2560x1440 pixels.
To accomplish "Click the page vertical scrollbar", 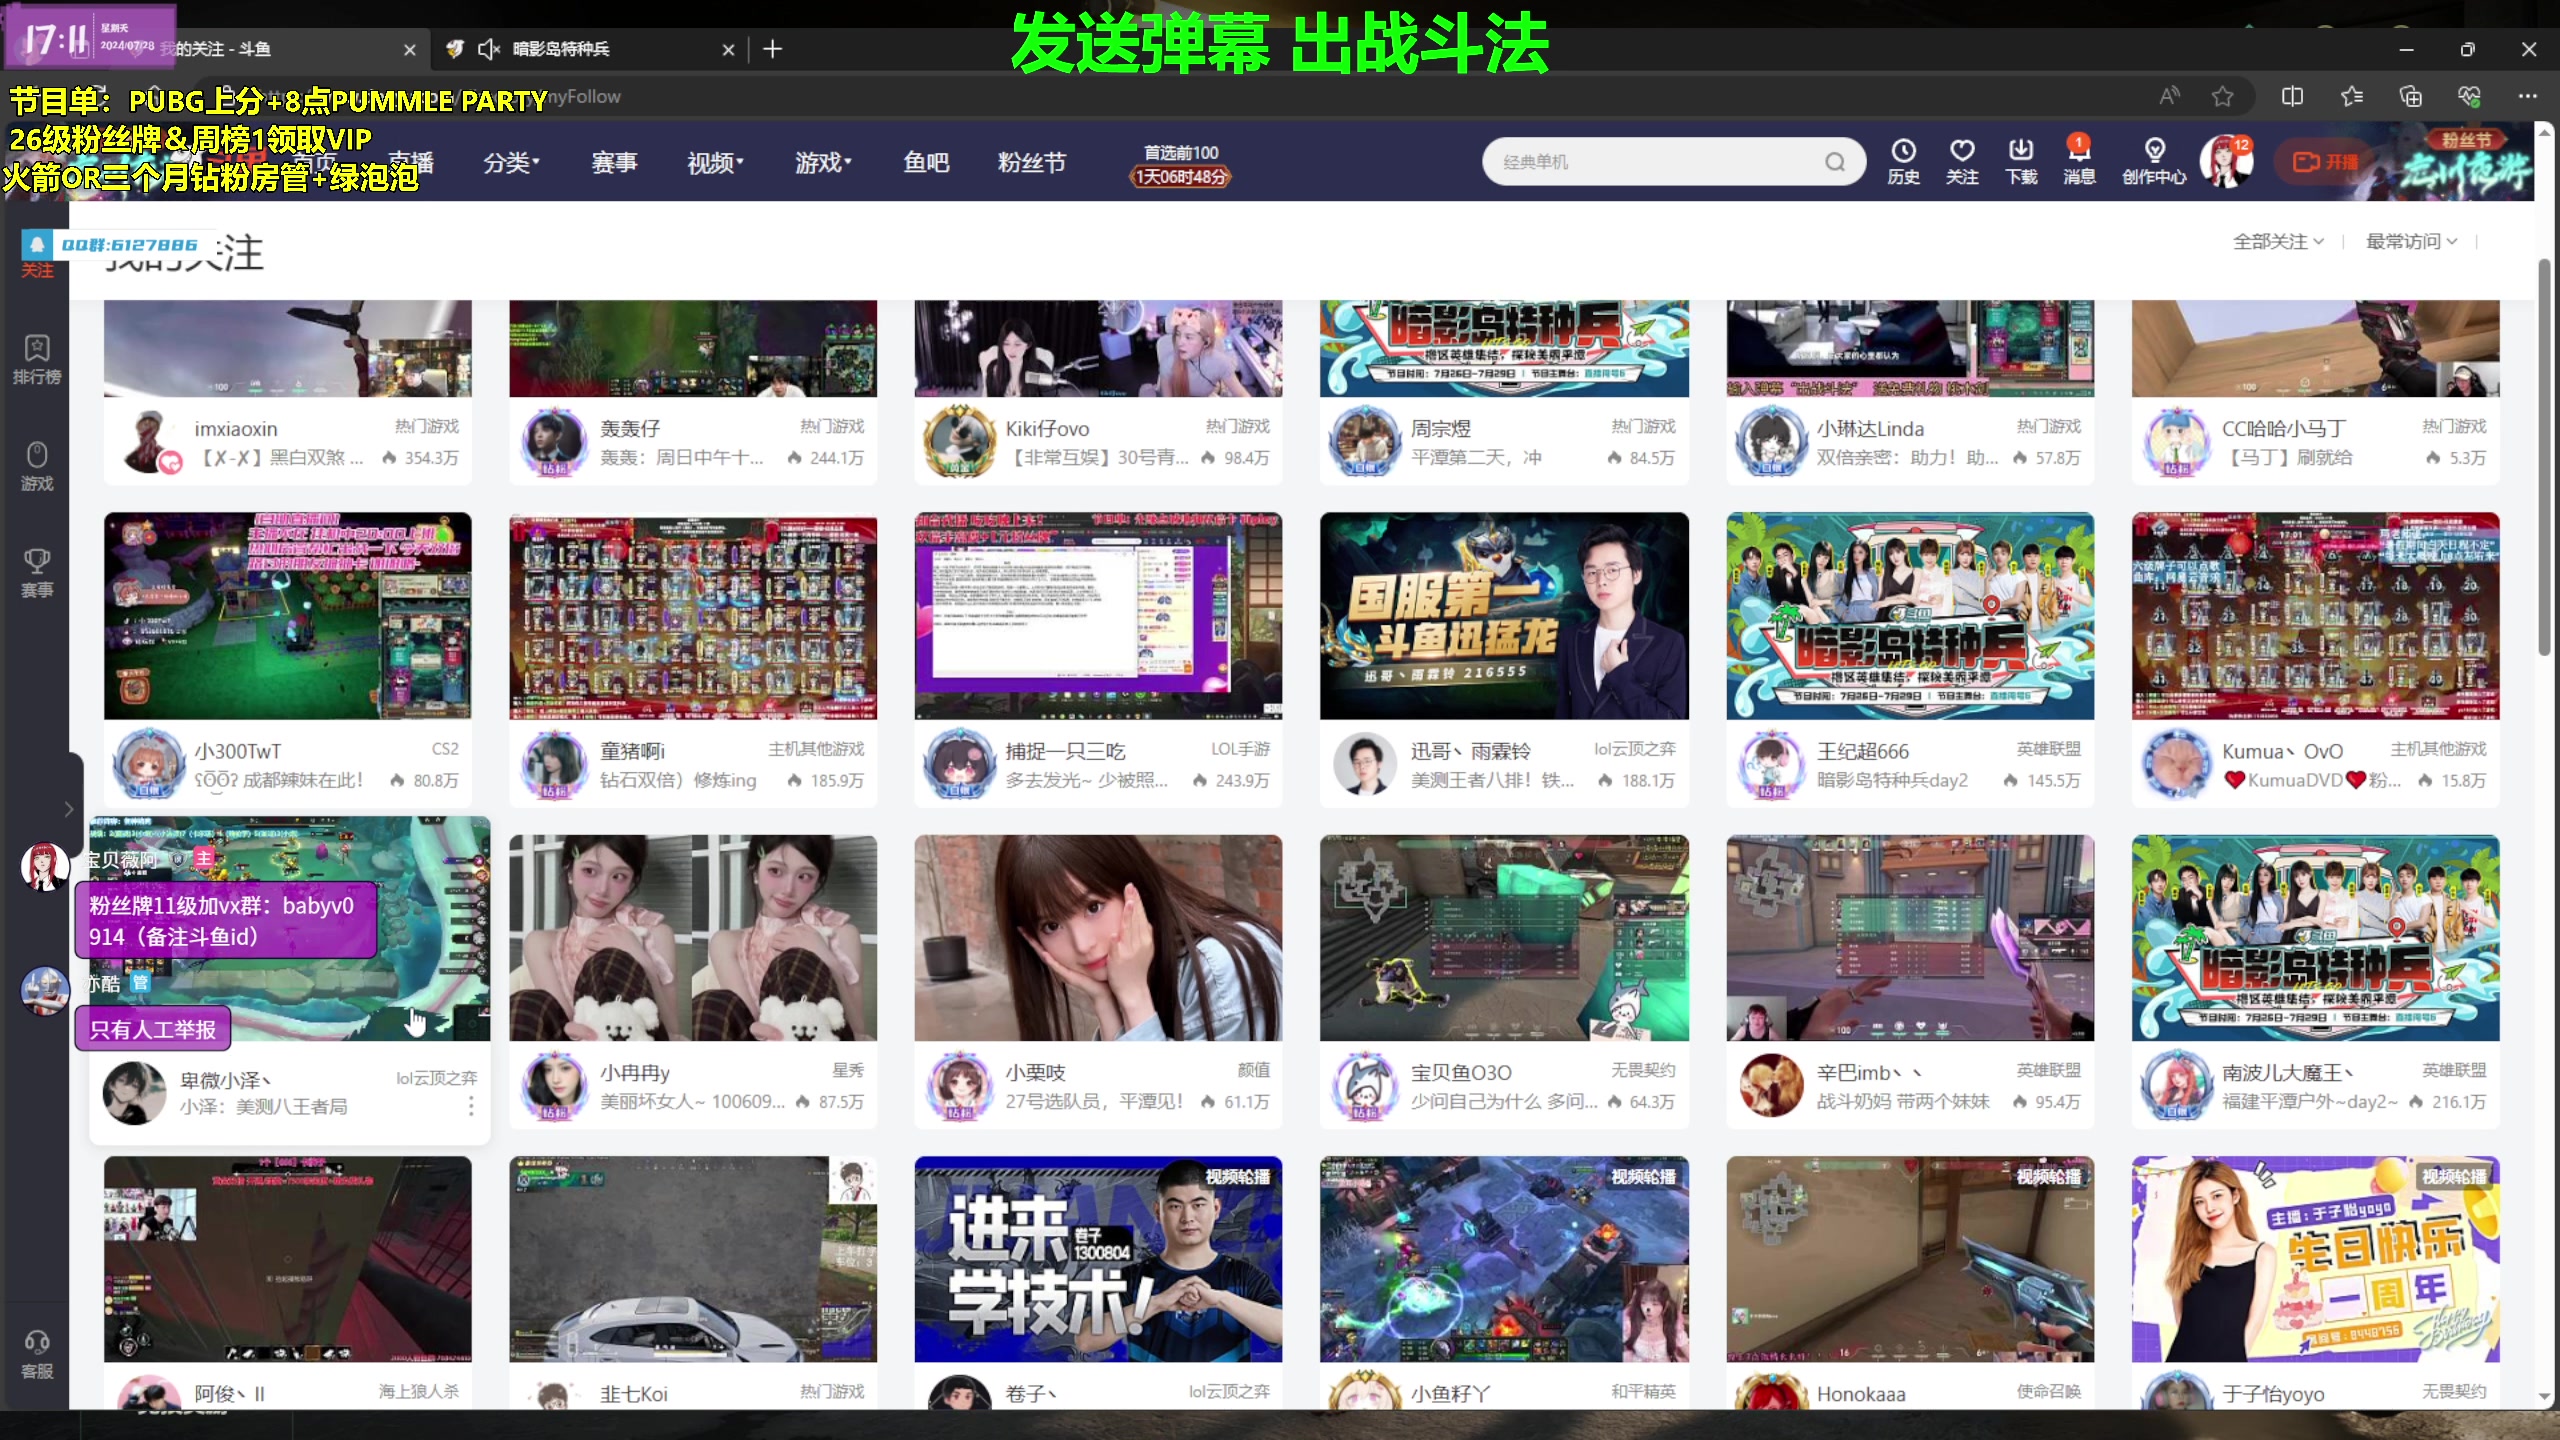I will [2544, 457].
